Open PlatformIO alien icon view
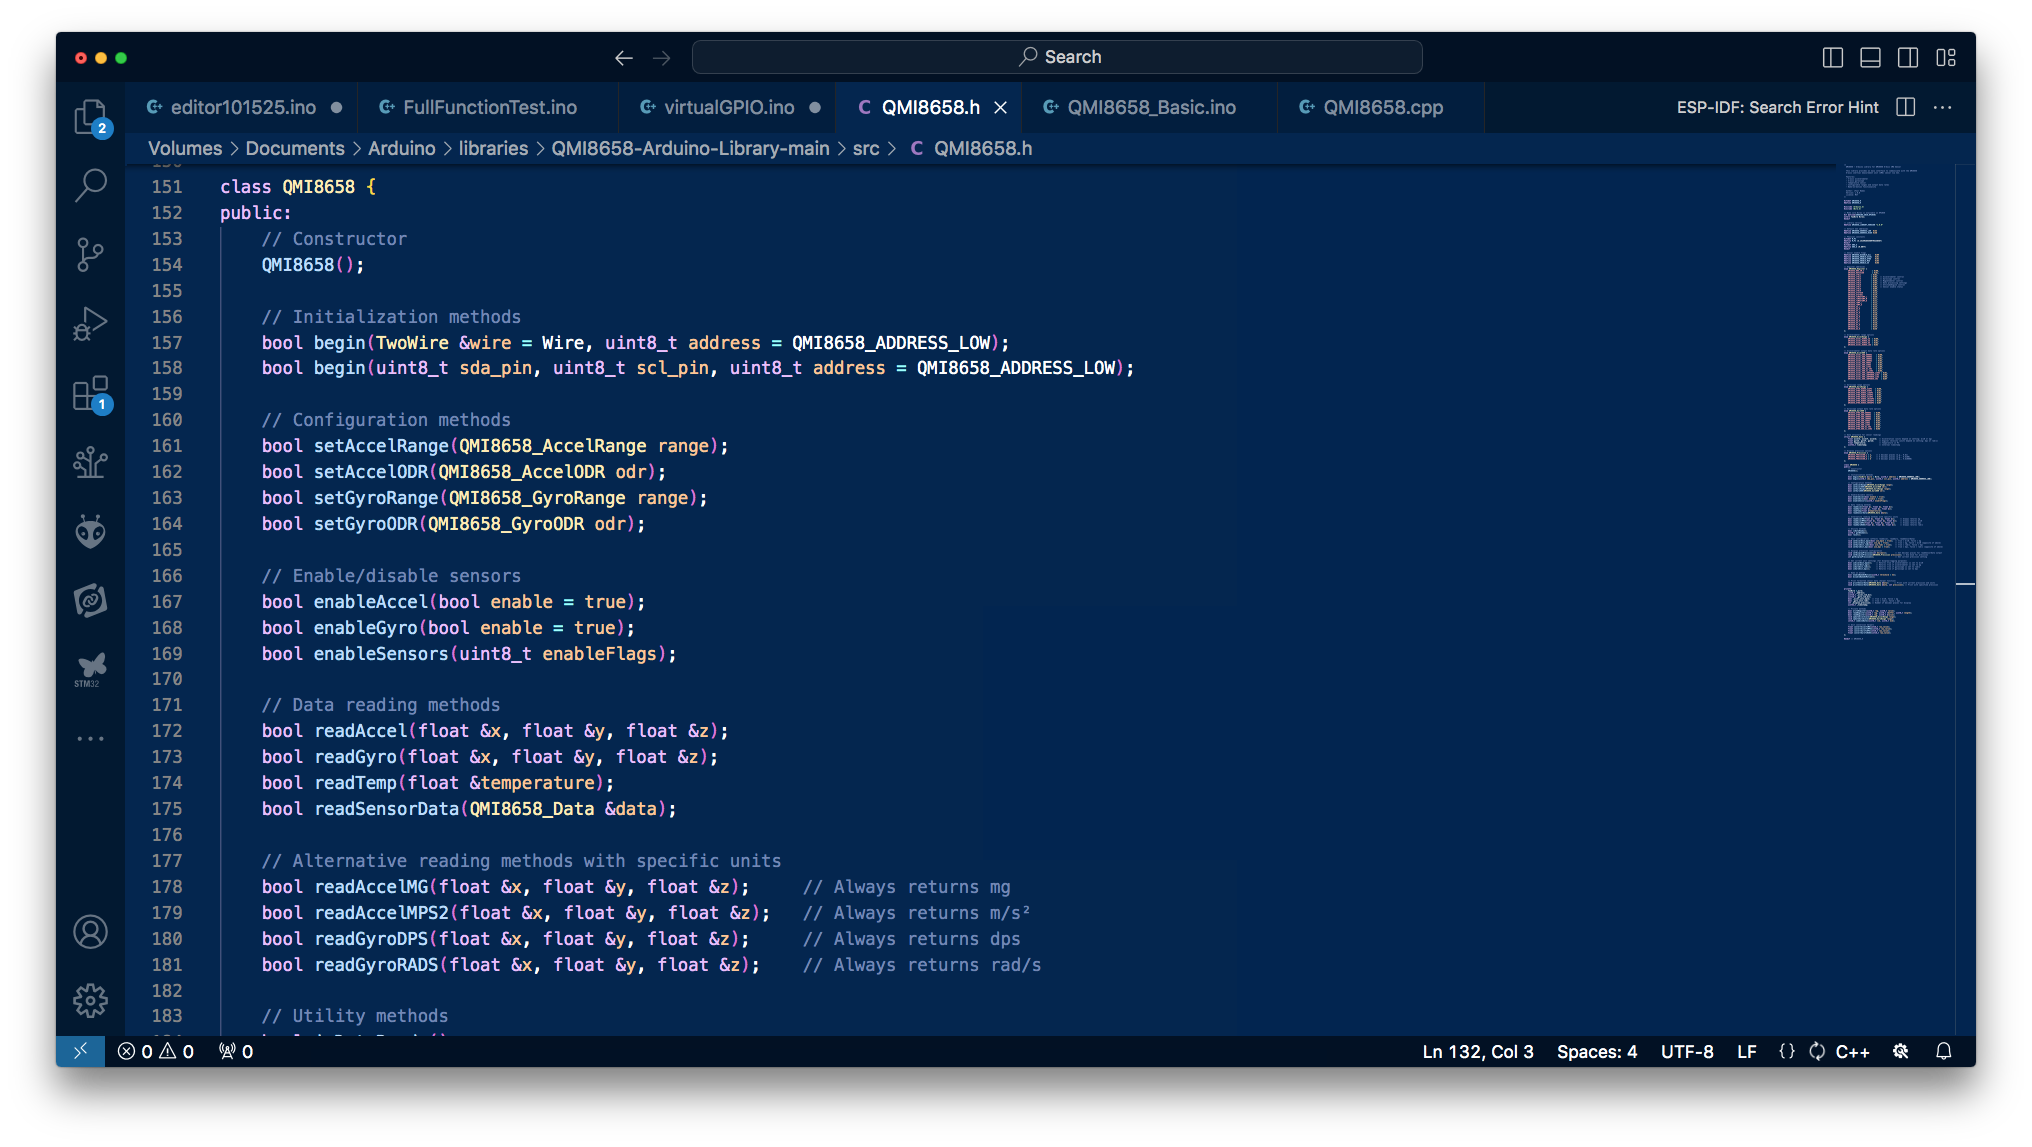 click(90, 531)
